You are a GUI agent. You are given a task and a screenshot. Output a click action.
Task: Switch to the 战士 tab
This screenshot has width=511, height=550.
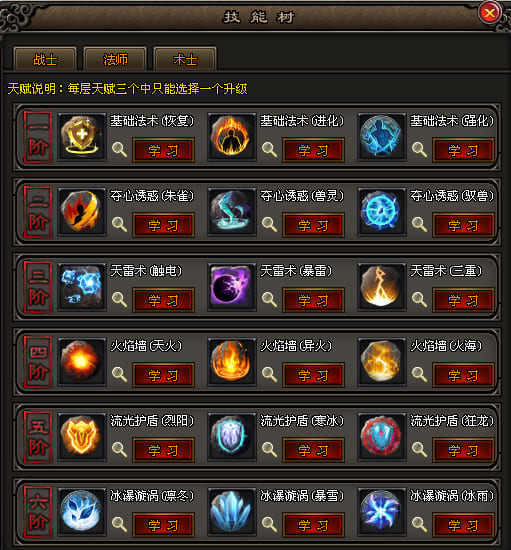45,59
